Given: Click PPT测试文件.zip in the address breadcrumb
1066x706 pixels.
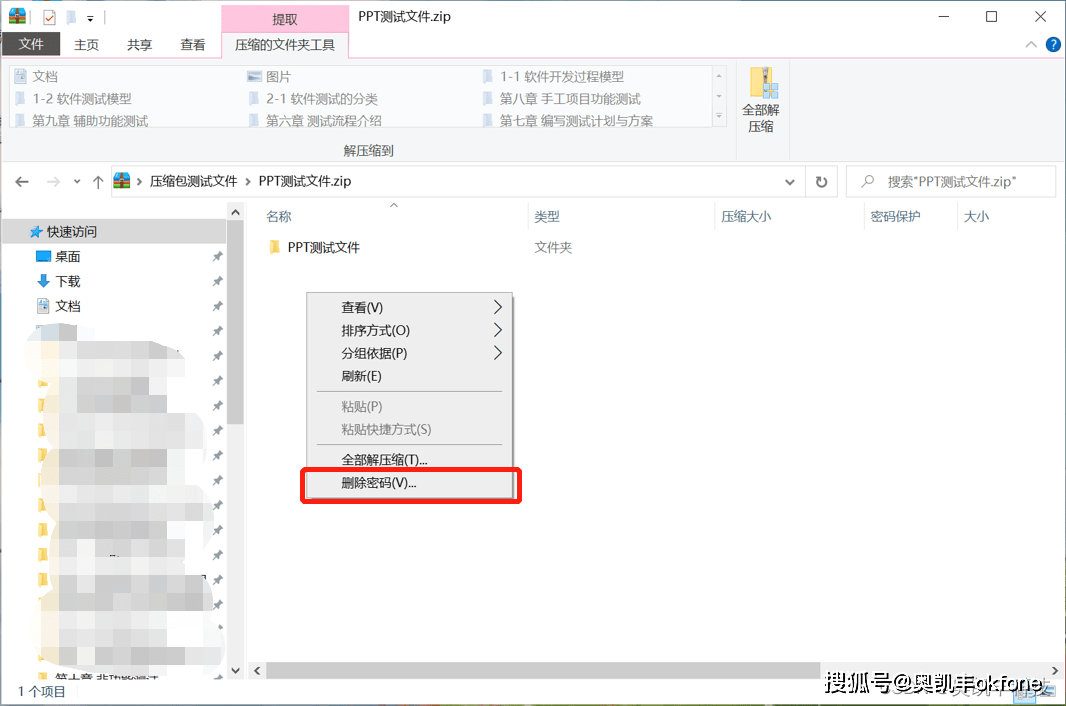Looking at the screenshot, I should [305, 182].
